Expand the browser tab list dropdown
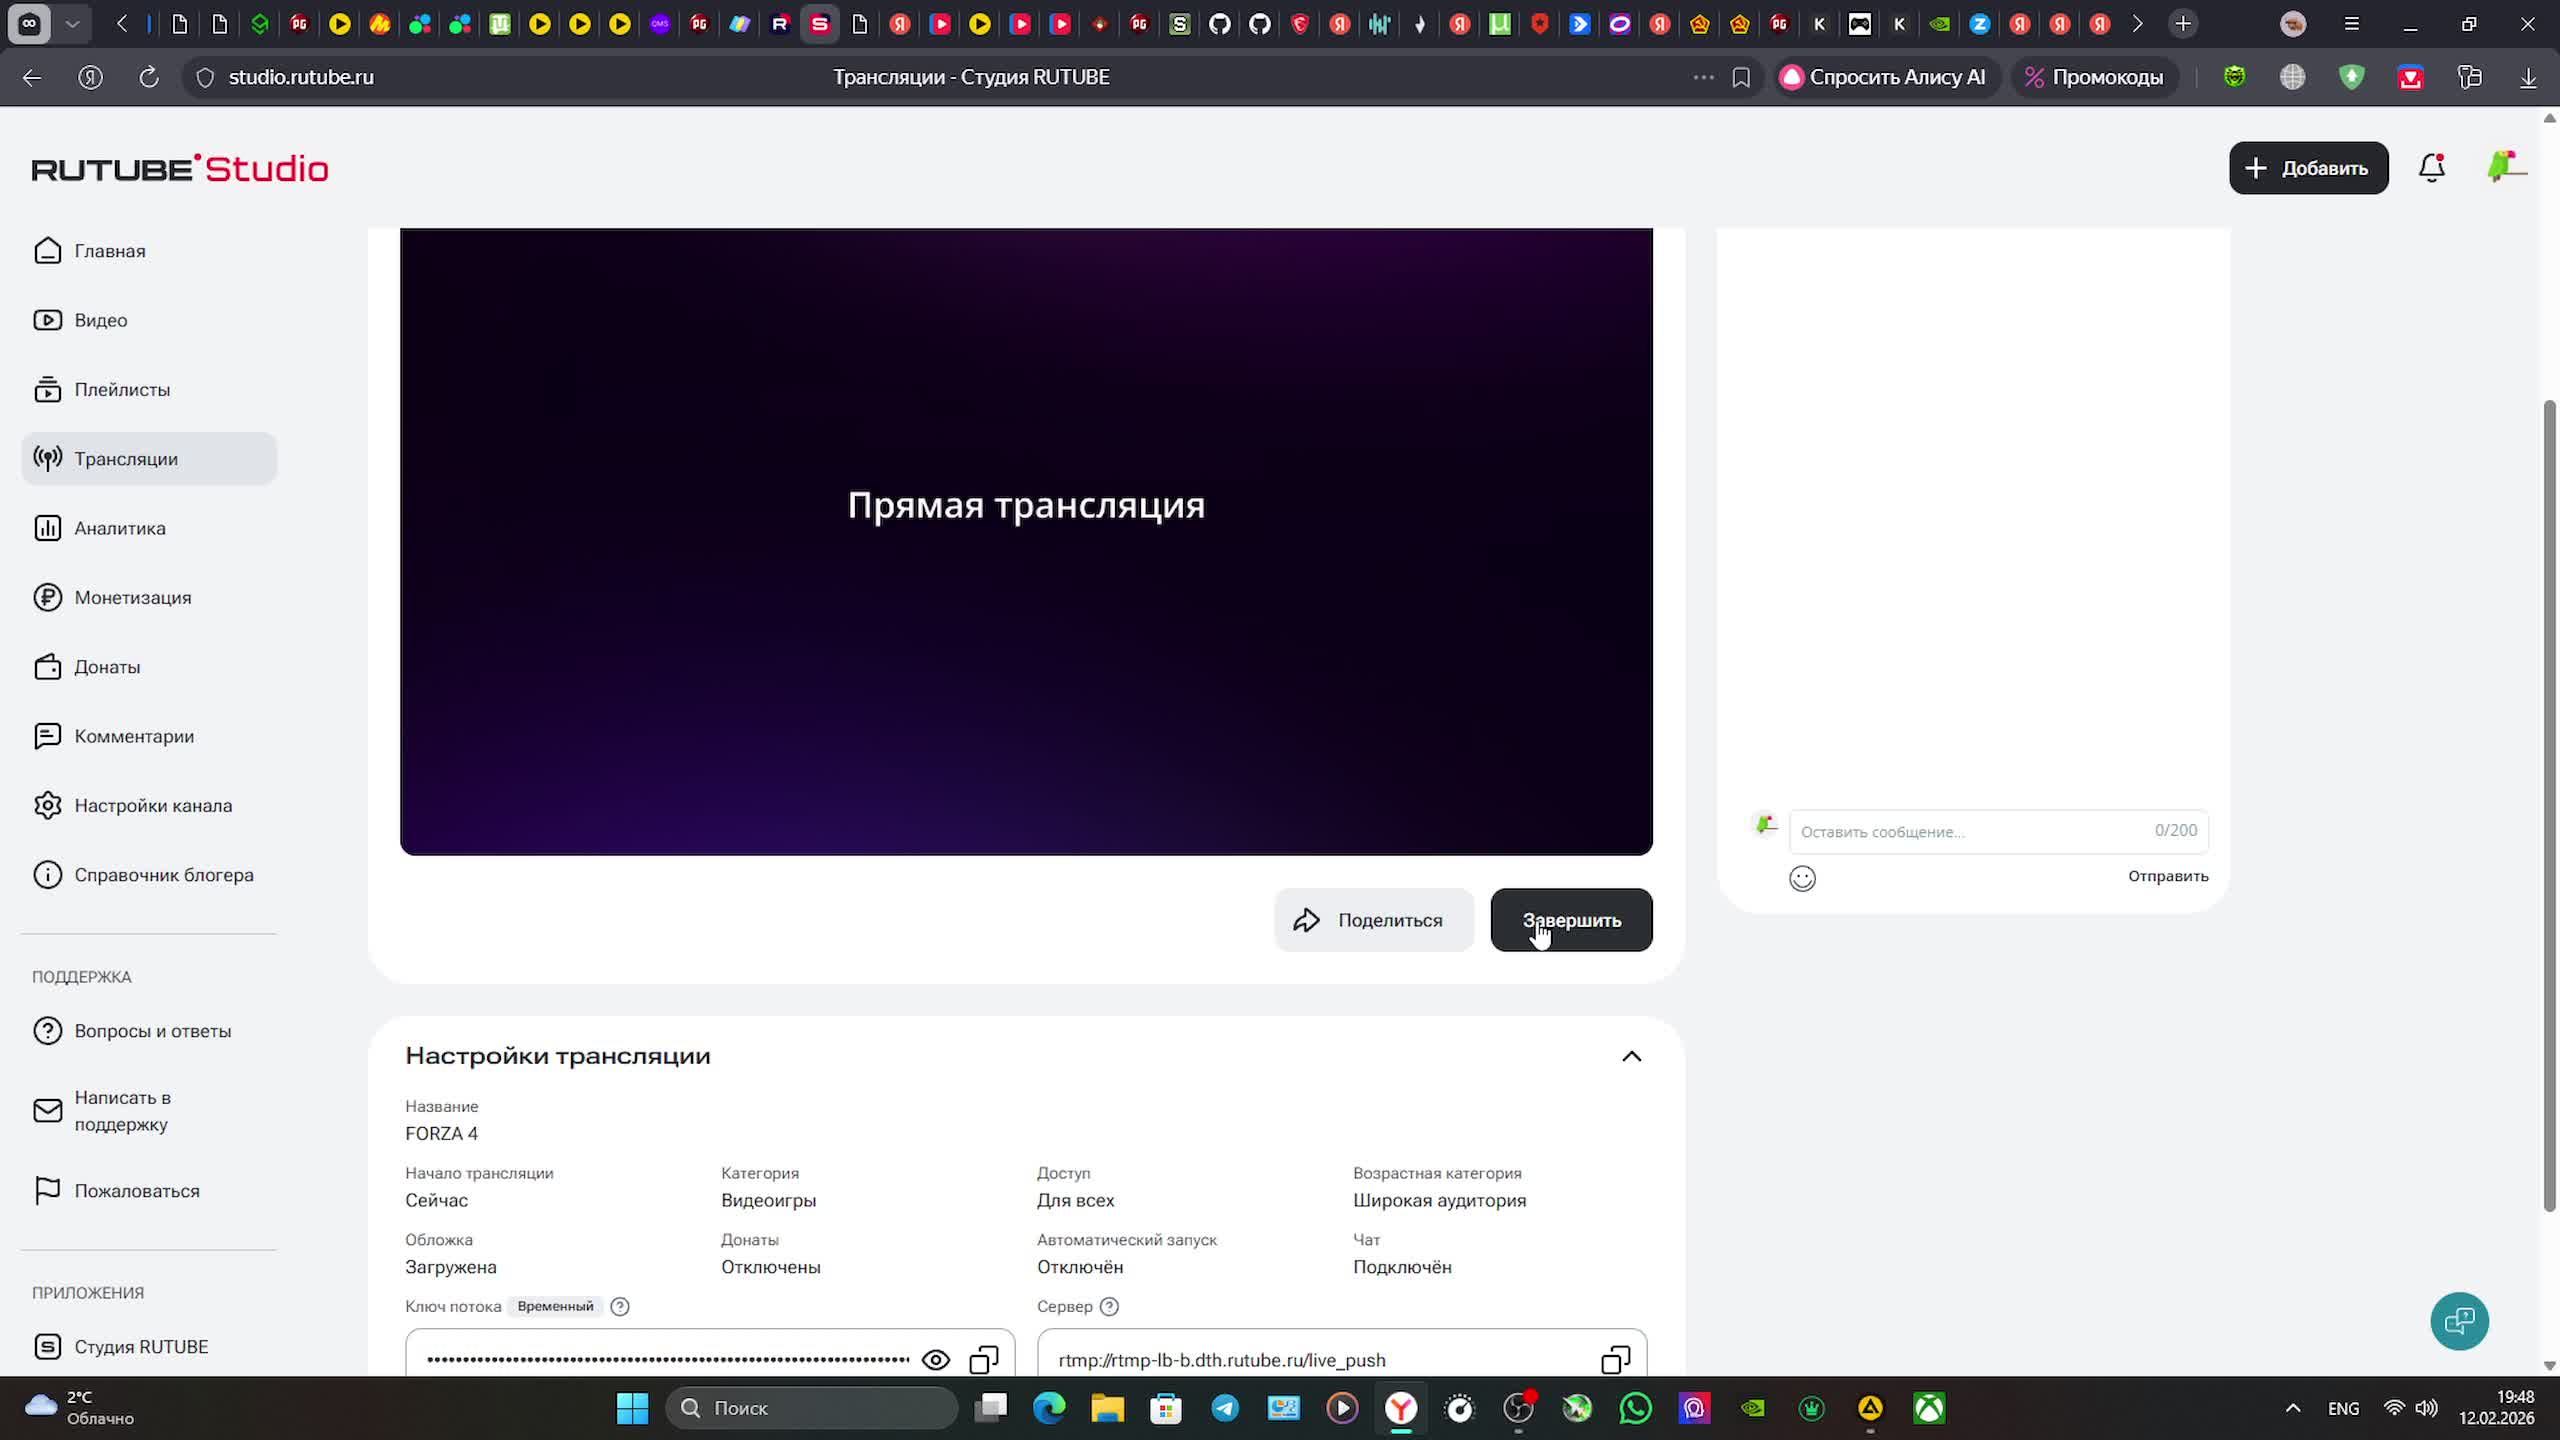 pos(72,24)
